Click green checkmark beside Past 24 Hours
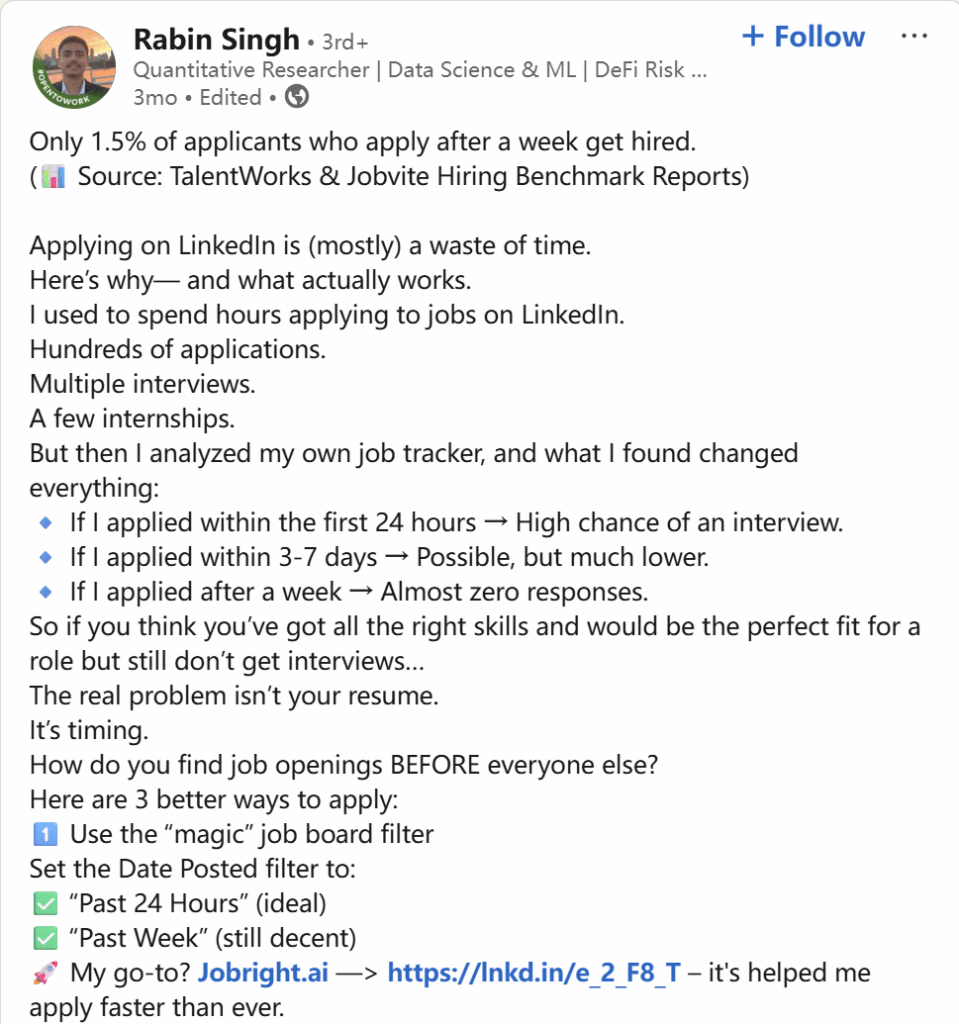This screenshot has width=959, height=1024. tap(45, 904)
